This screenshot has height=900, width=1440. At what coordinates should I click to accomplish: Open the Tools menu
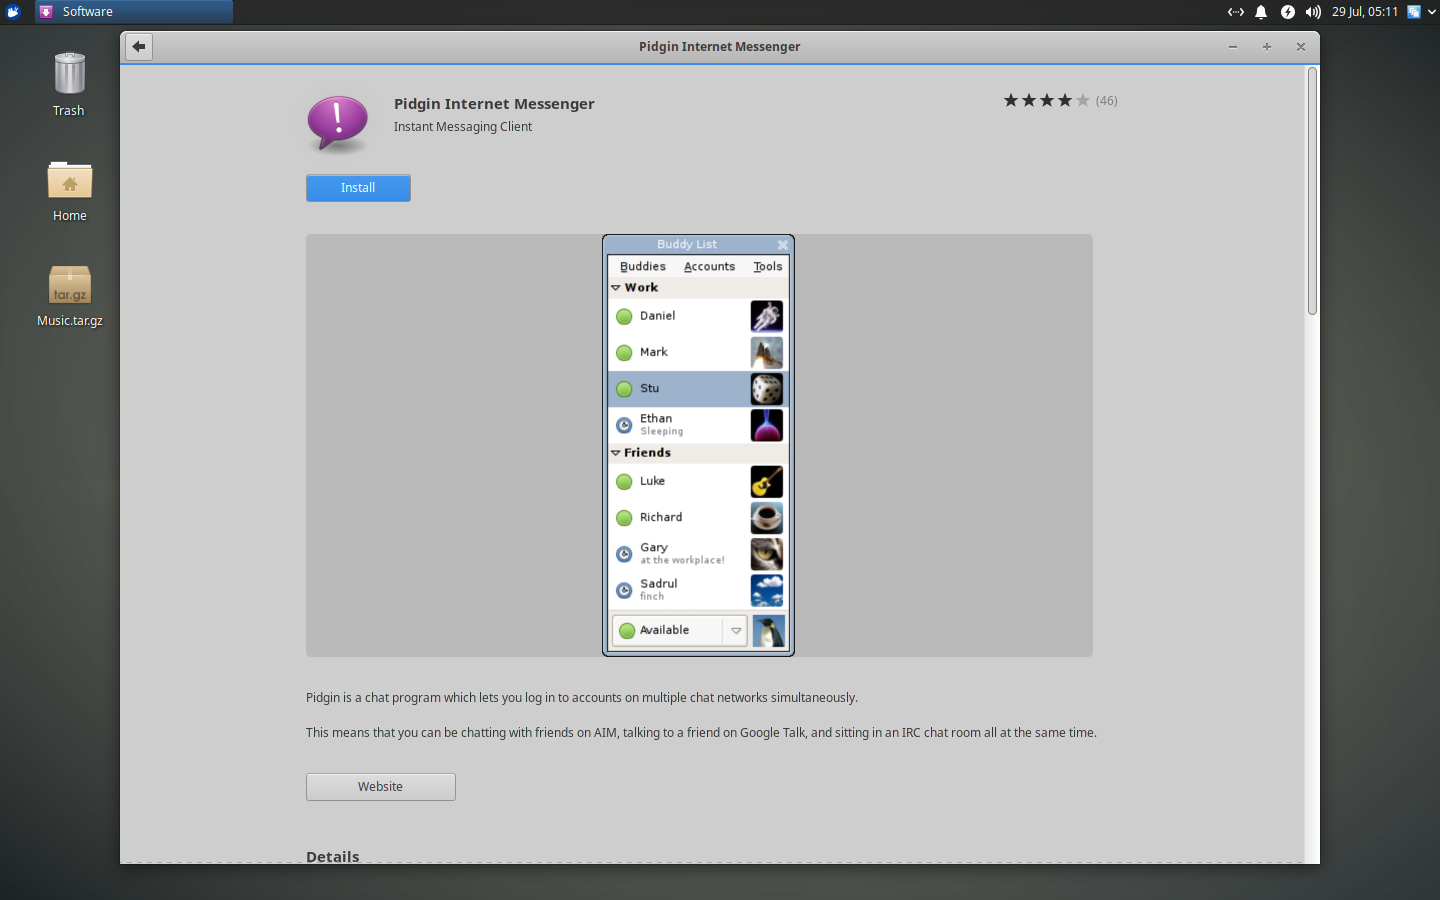768,266
